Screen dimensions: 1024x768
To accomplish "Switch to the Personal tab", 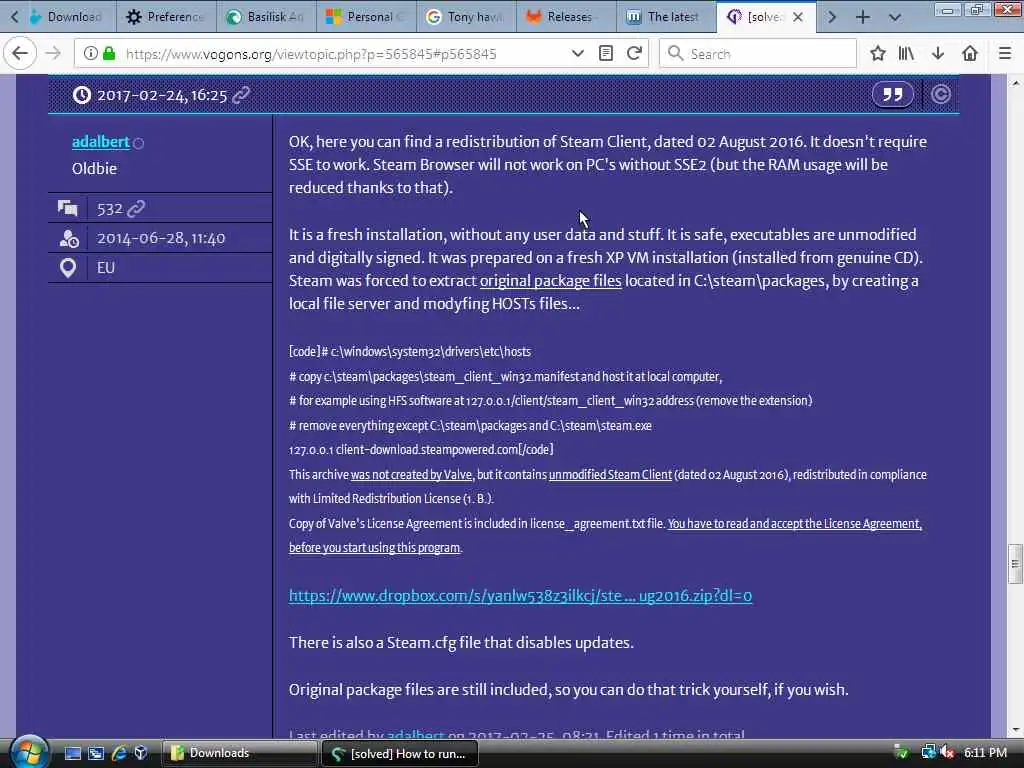I will (366, 17).
